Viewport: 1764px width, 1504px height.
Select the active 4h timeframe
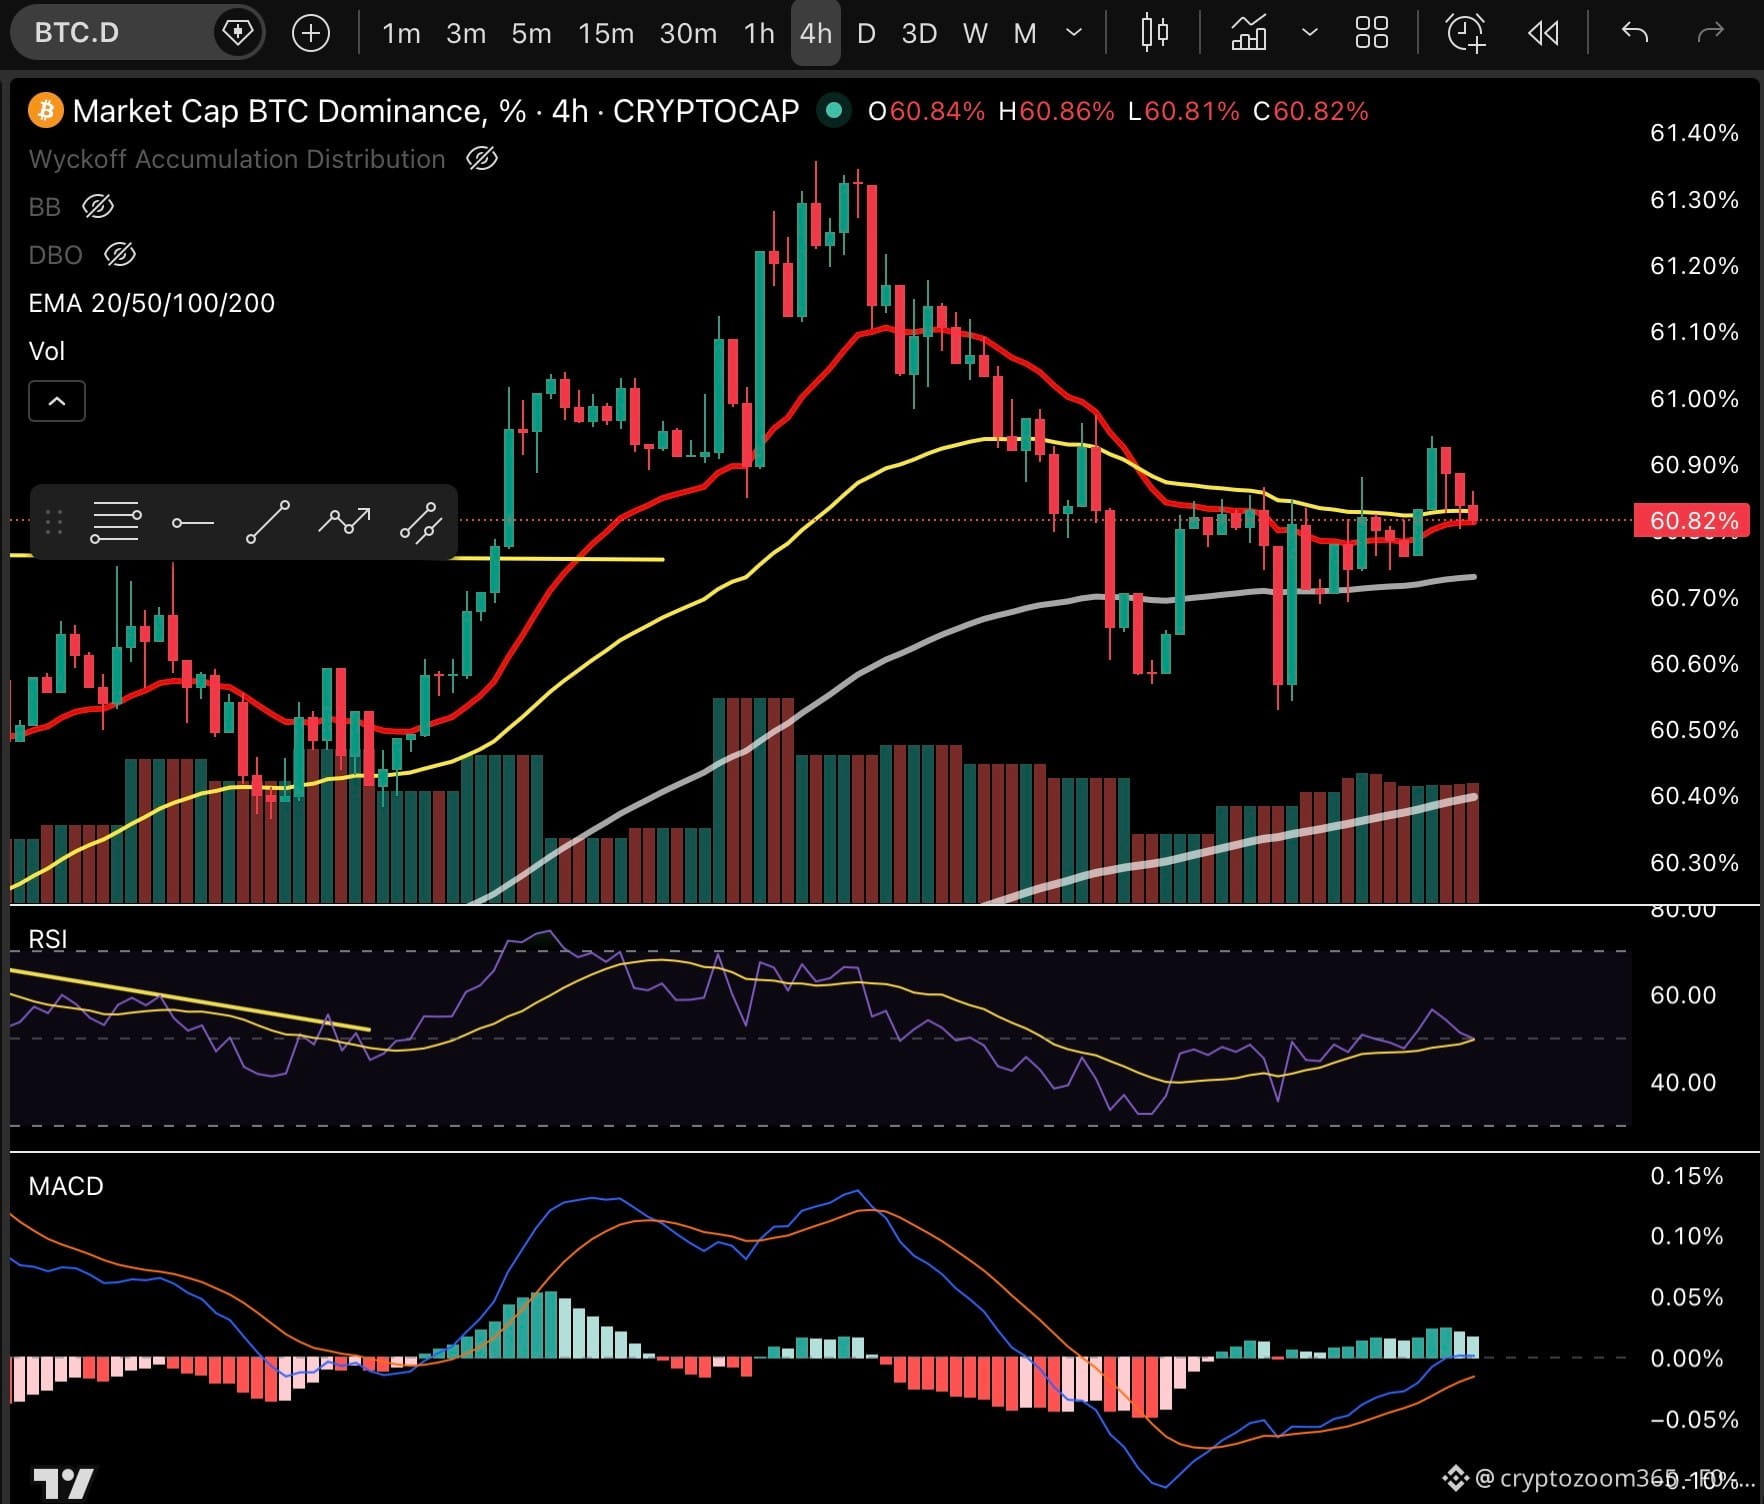(x=816, y=33)
